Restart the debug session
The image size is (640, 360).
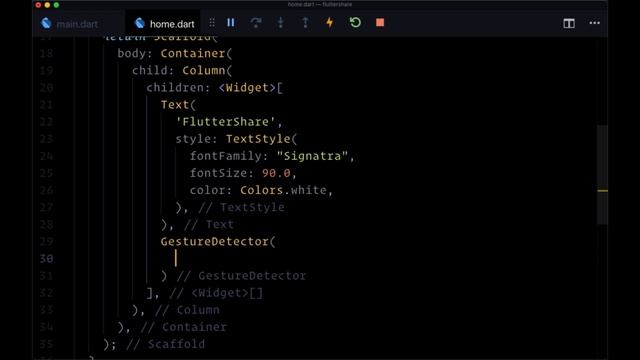(x=355, y=22)
